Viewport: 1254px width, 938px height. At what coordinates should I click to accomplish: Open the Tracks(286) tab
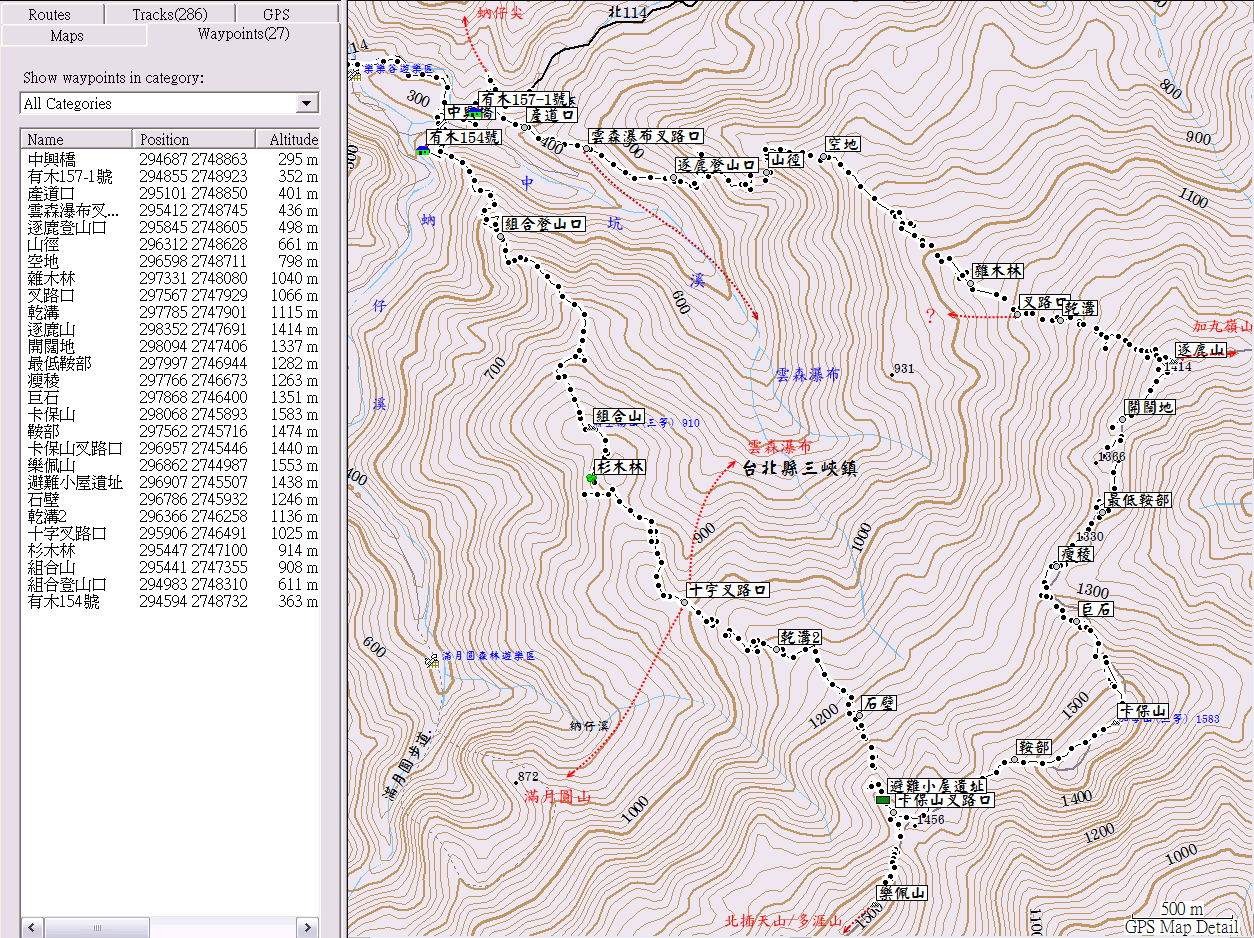tap(169, 14)
